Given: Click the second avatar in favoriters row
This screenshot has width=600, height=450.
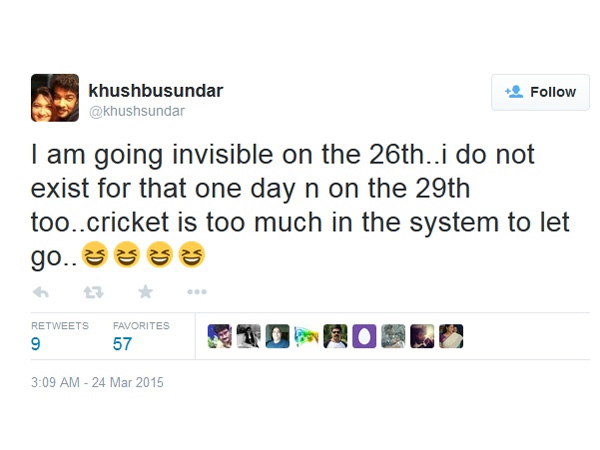Looking at the screenshot, I should [x=248, y=336].
